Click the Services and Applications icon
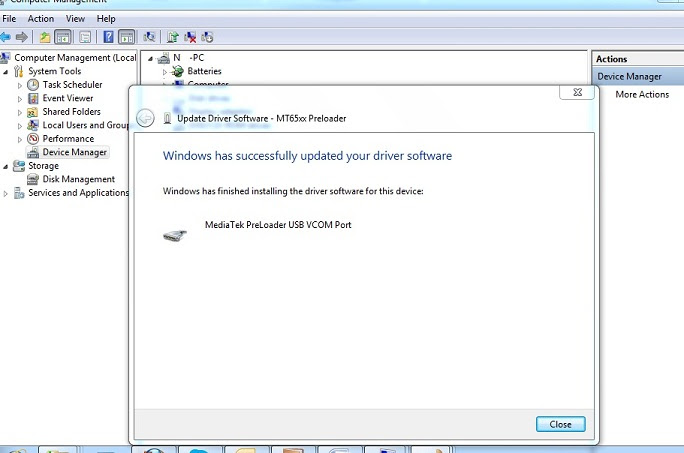 pyautogui.click(x=19, y=193)
